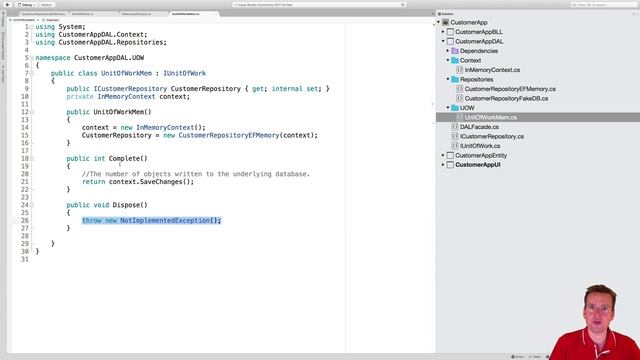Expand the Dependencies folder
This screenshot has width=640, height=360.
[448, 51]
